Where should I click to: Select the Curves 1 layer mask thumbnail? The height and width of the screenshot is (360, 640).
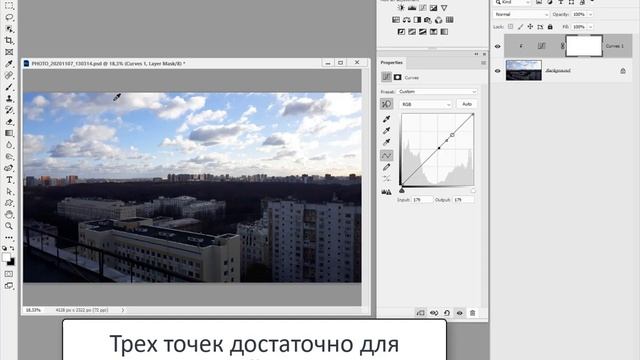click(584, 46)
